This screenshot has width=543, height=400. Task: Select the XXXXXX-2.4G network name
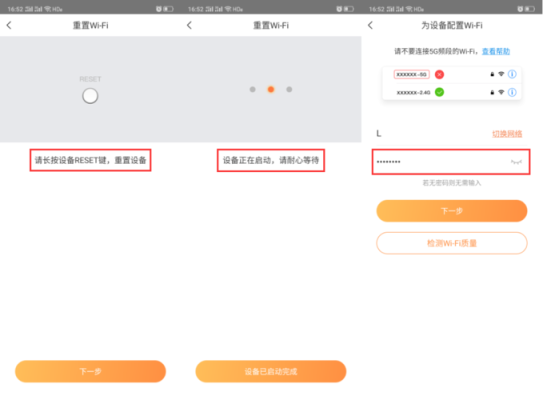tap(413, 92)
